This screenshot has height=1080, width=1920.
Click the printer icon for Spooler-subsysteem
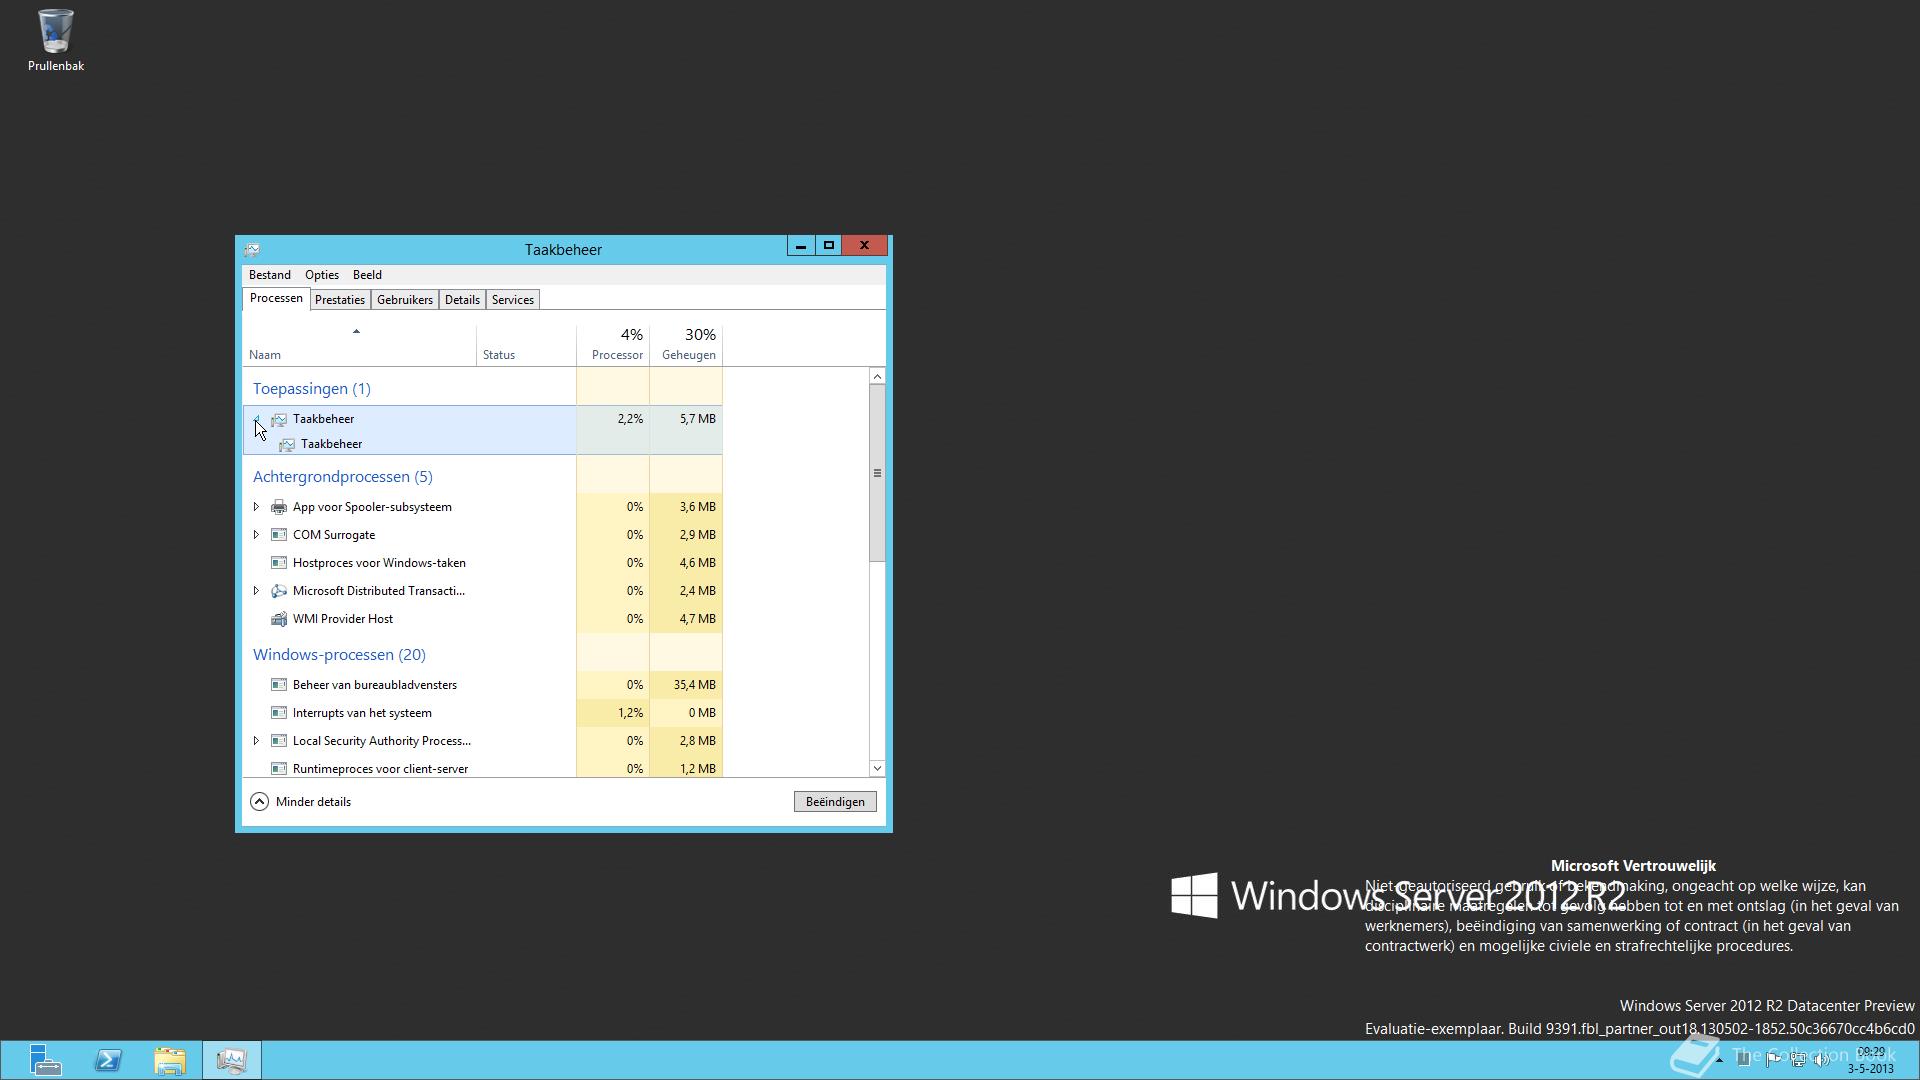pos(279,507)
